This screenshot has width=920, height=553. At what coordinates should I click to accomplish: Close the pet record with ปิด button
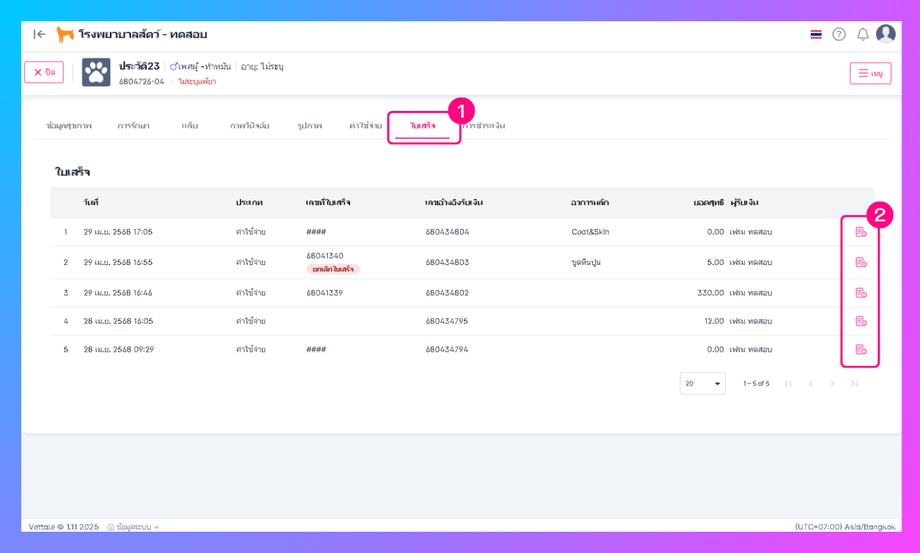coord(44,72)
